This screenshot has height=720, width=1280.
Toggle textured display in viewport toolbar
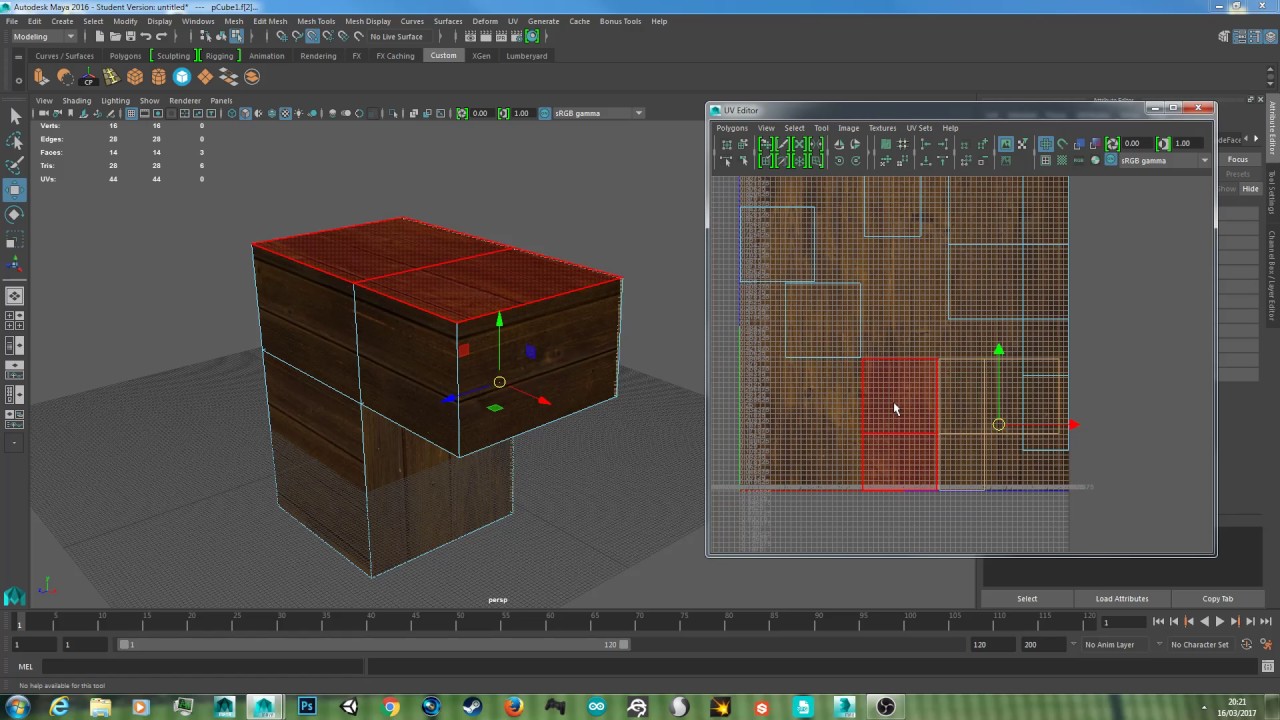(x=285, y=113)
